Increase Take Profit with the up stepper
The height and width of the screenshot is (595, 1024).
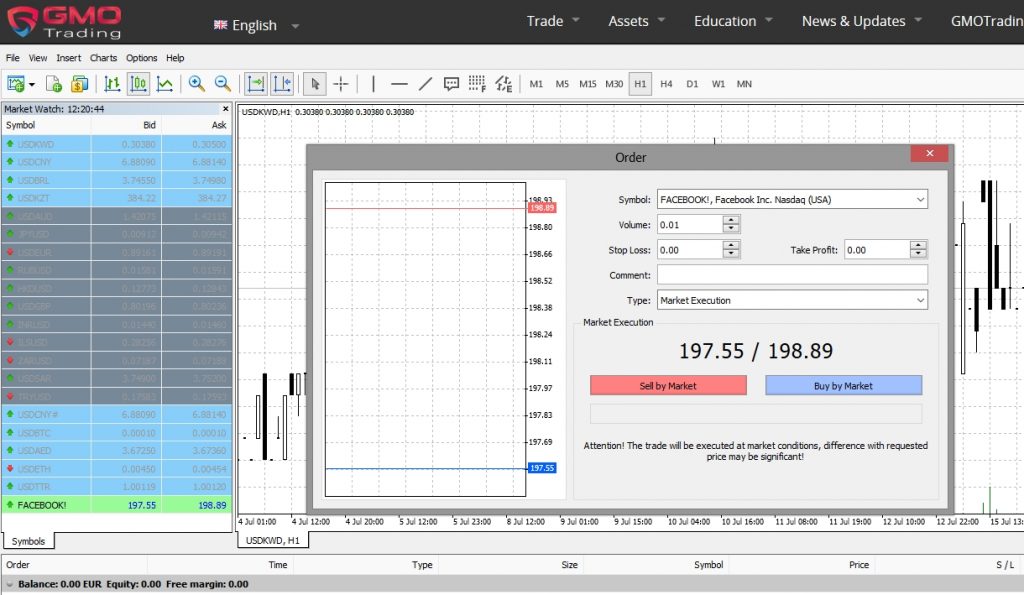click(x=918, y=245)
